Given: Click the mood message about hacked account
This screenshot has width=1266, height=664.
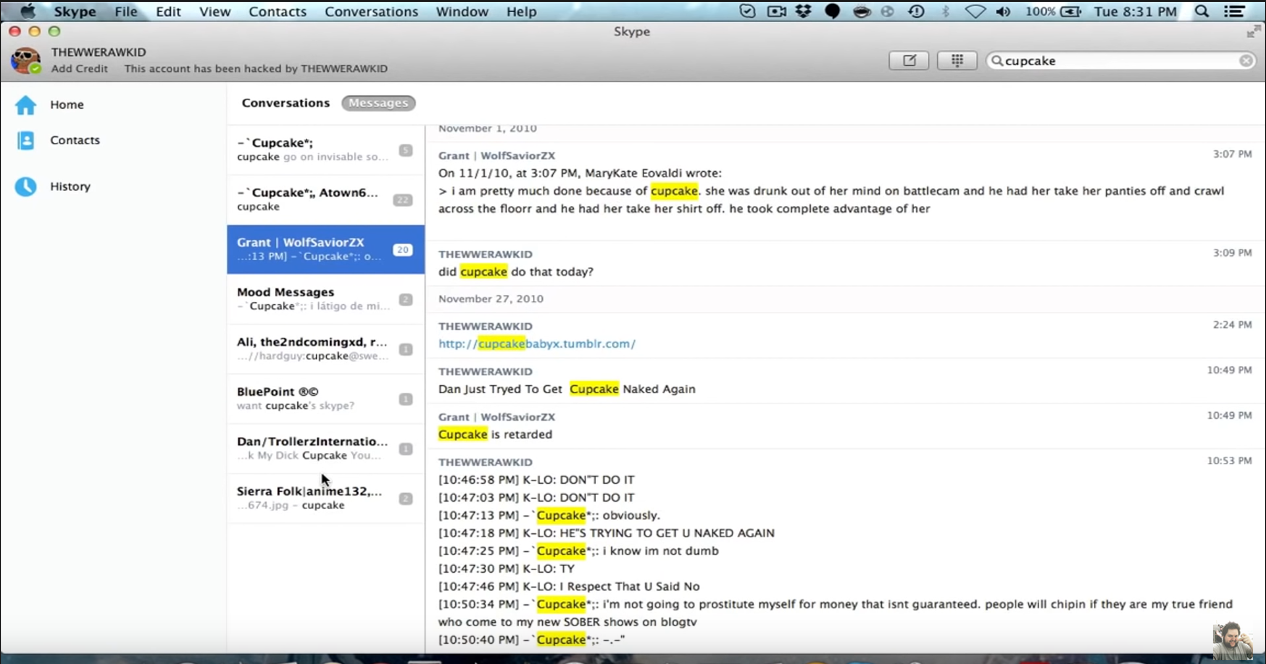Looking at the screenshot, I should tap(256, 69).
